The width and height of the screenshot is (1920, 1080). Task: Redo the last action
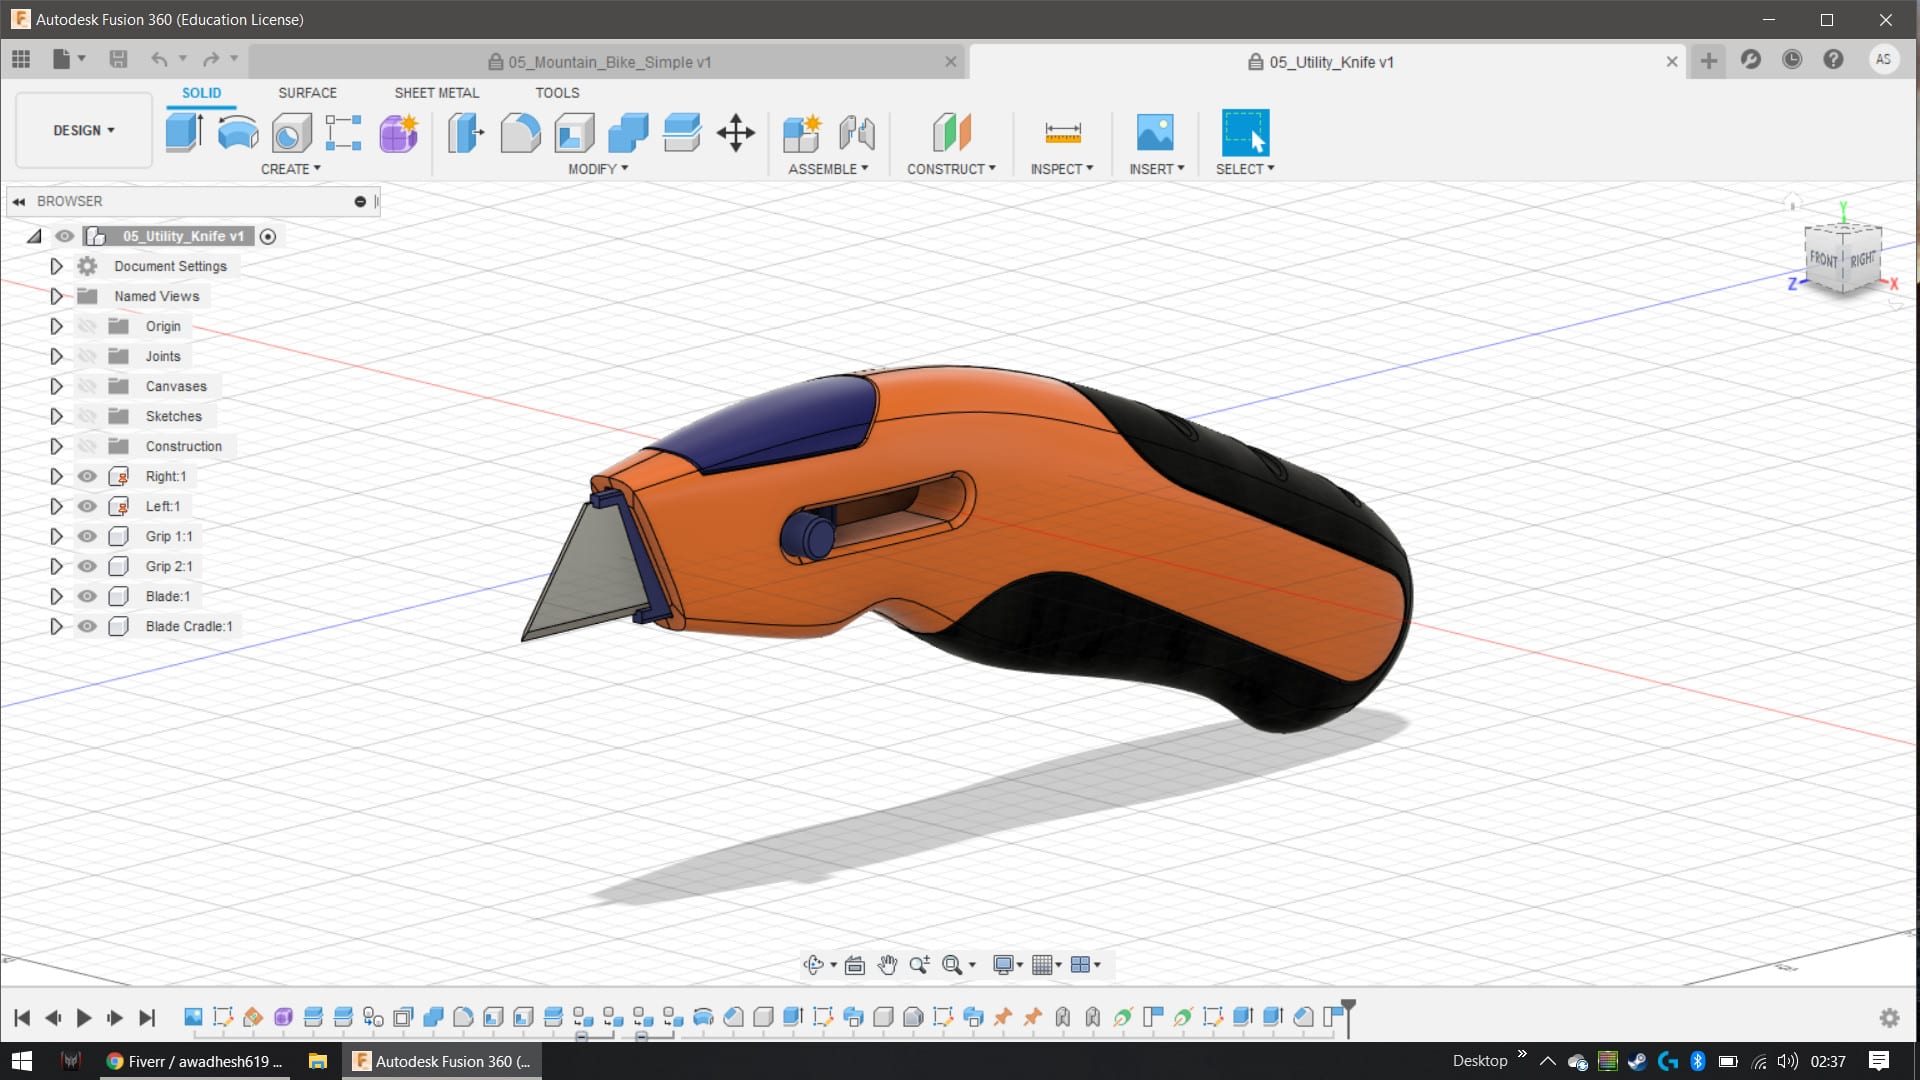(x=211, y=60)
